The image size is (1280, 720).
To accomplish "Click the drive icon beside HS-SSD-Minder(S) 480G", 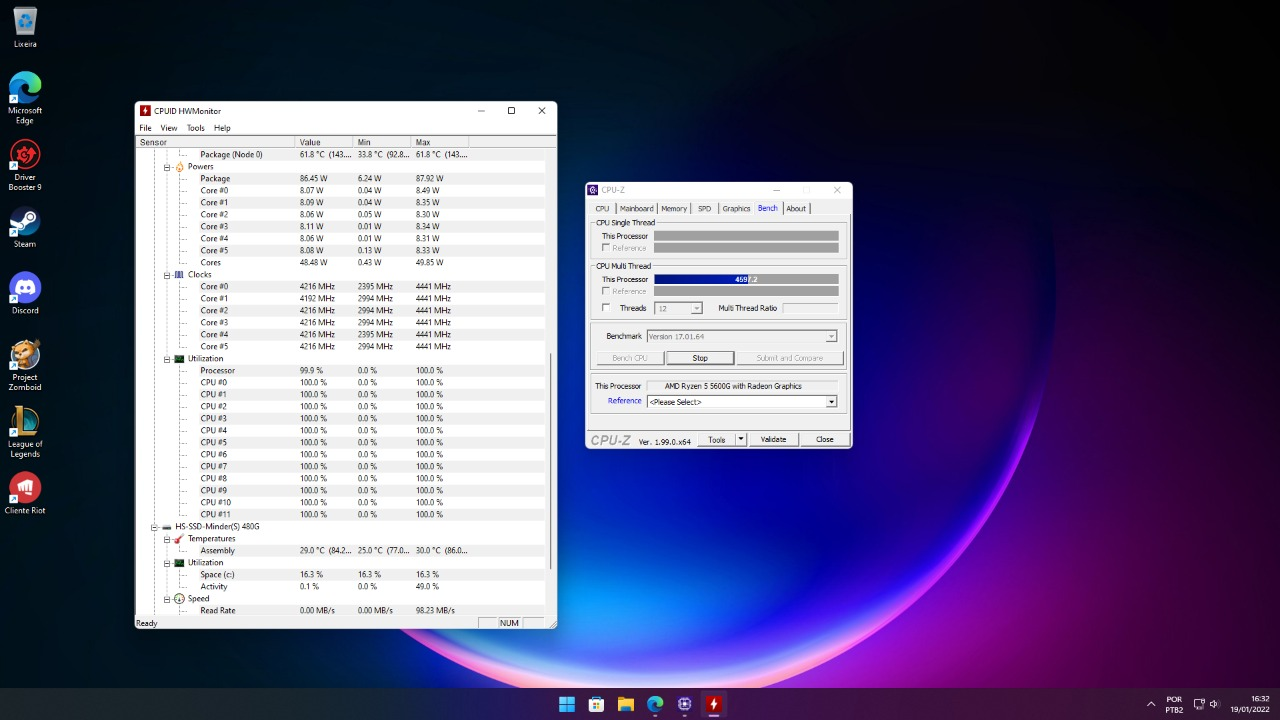I will pos(168,527).
